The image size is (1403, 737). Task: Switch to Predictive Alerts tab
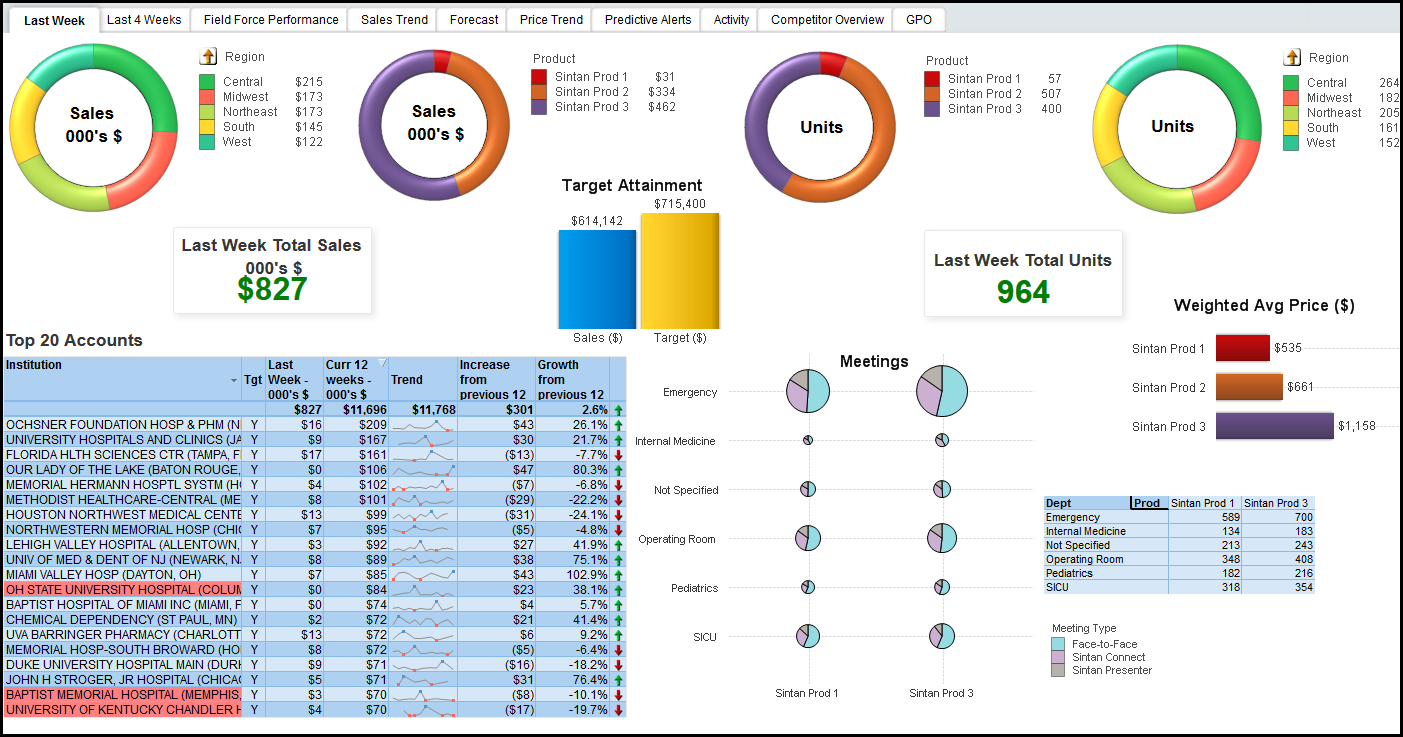click(x=647, y=20)
